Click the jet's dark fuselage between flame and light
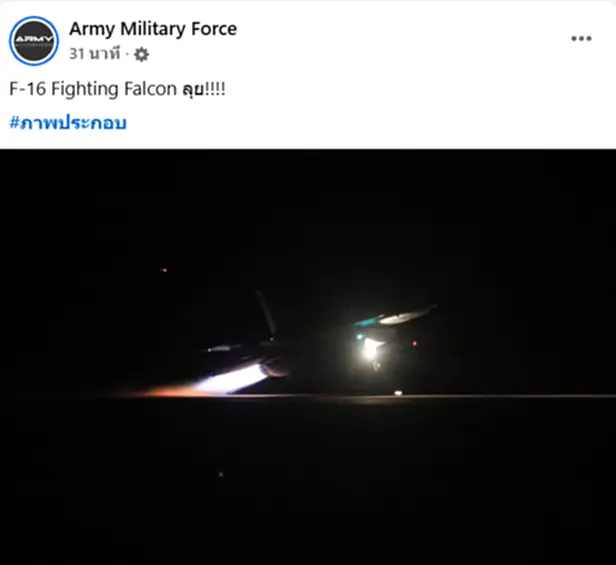Image resolution: width=616 pixels, height=565 pixels. [x=310, y=358]
